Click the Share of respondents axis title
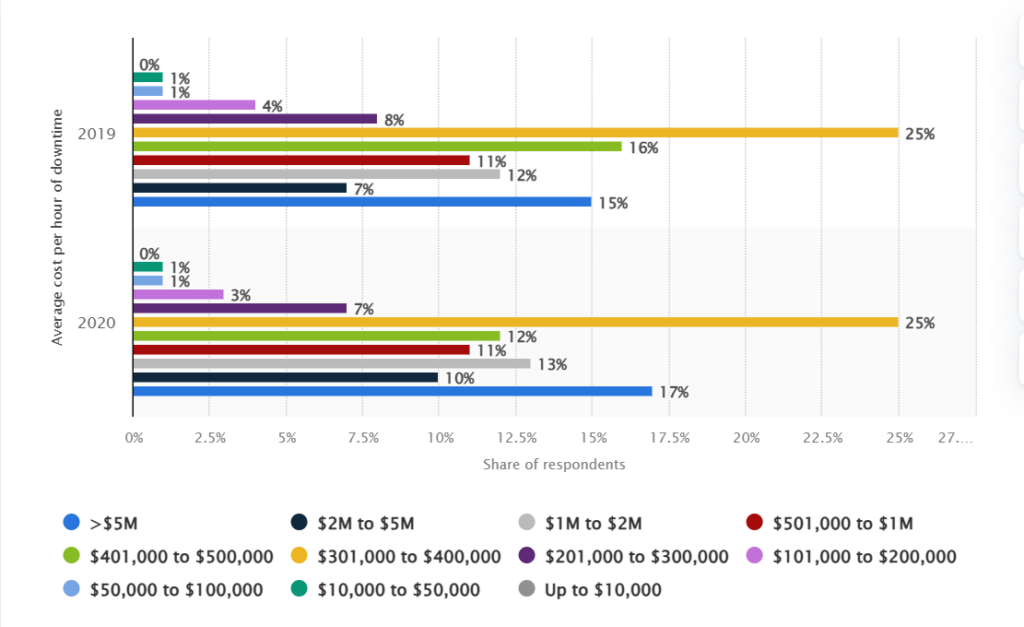The image size is (1024, 627). [x=554, y=464]
